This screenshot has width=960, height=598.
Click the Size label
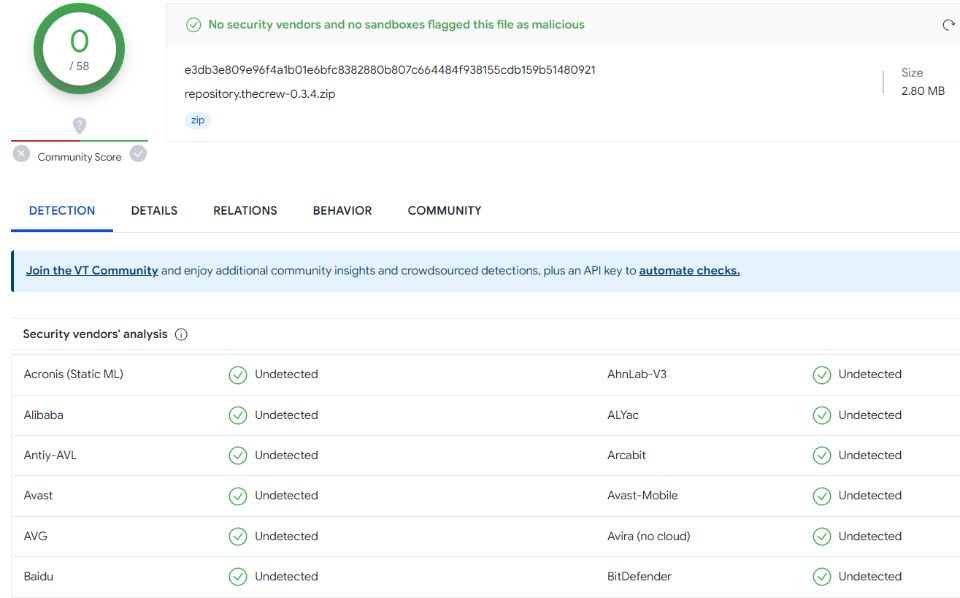(x=912, y=73)
